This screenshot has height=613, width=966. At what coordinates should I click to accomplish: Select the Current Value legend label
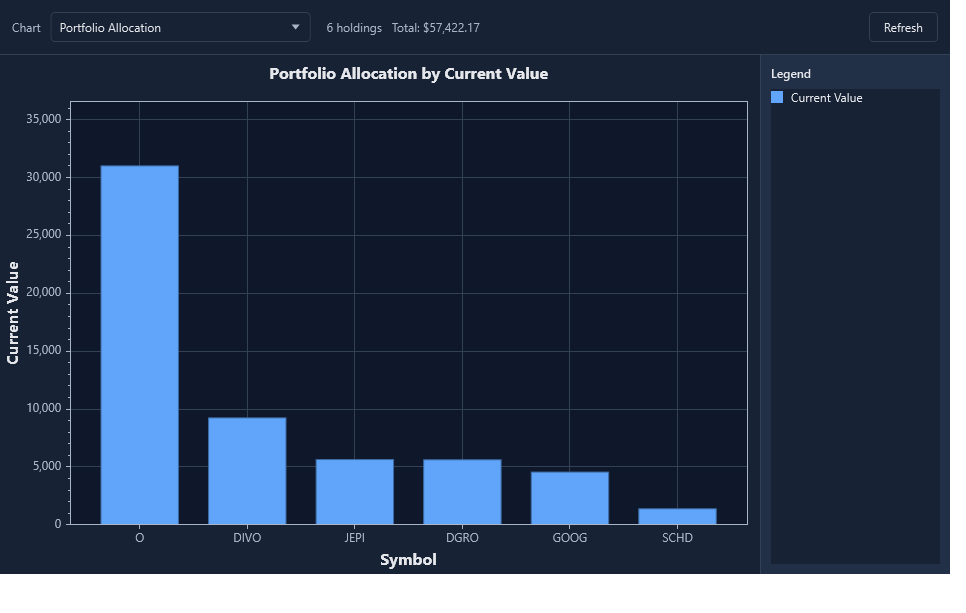tap(826, 98)
